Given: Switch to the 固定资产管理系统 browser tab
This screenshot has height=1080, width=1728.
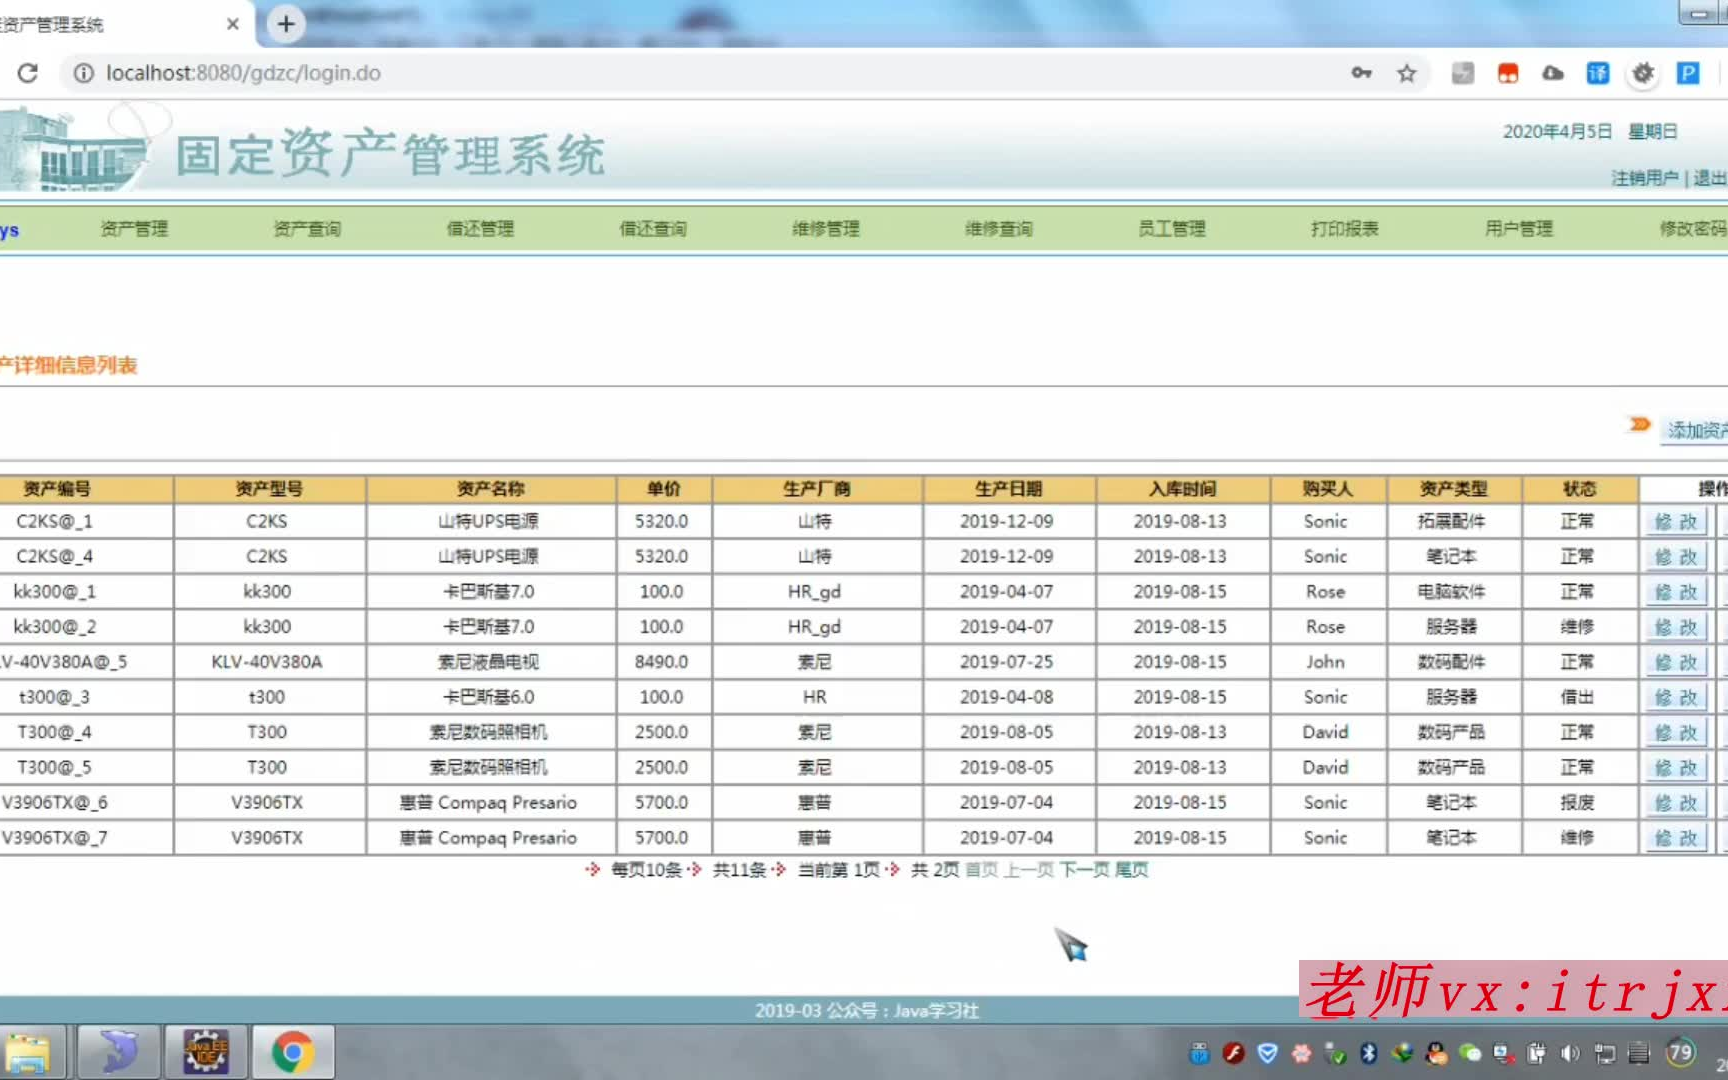Looking at the screenshot, I should [x=110, y=24].
